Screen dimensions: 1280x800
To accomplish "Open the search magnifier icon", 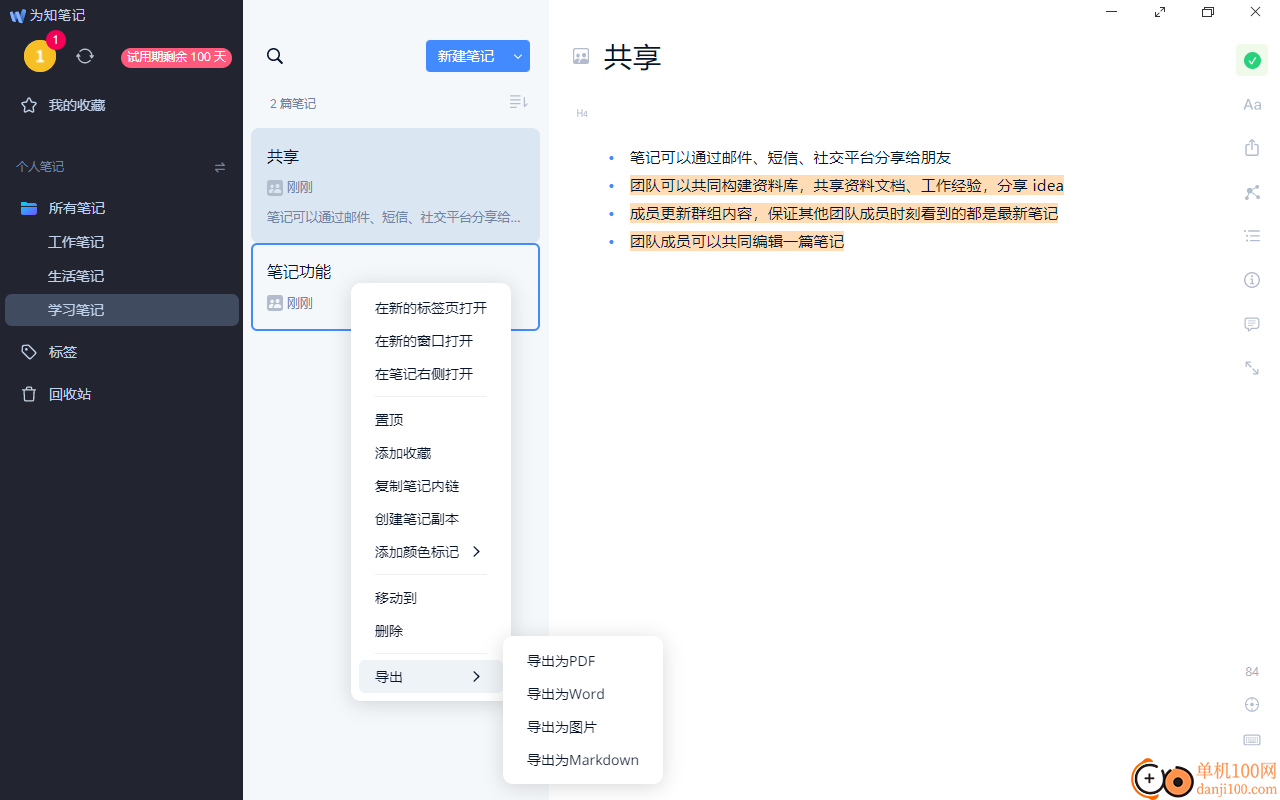I will pos(275,56).
